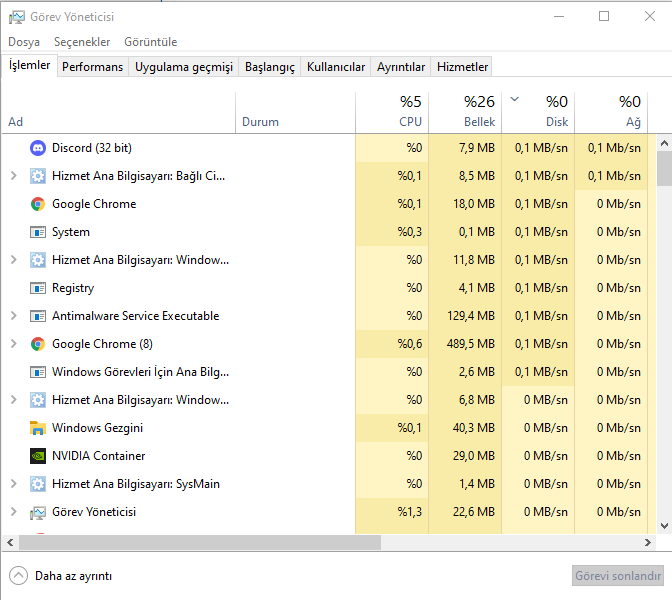Switch to the Uygulama geçmişi tab
672x600 pixels.
(184, 67)
